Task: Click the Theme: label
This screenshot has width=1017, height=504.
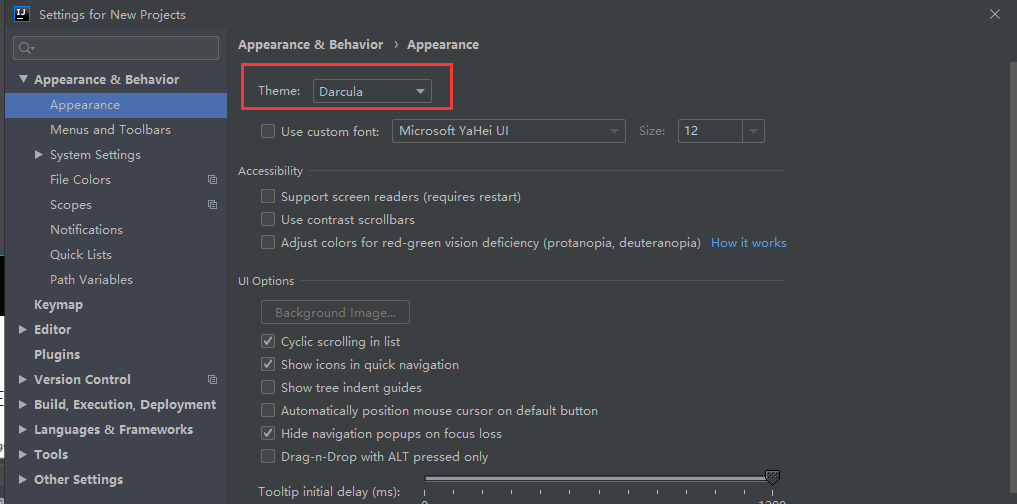Action: coord(279,91)
